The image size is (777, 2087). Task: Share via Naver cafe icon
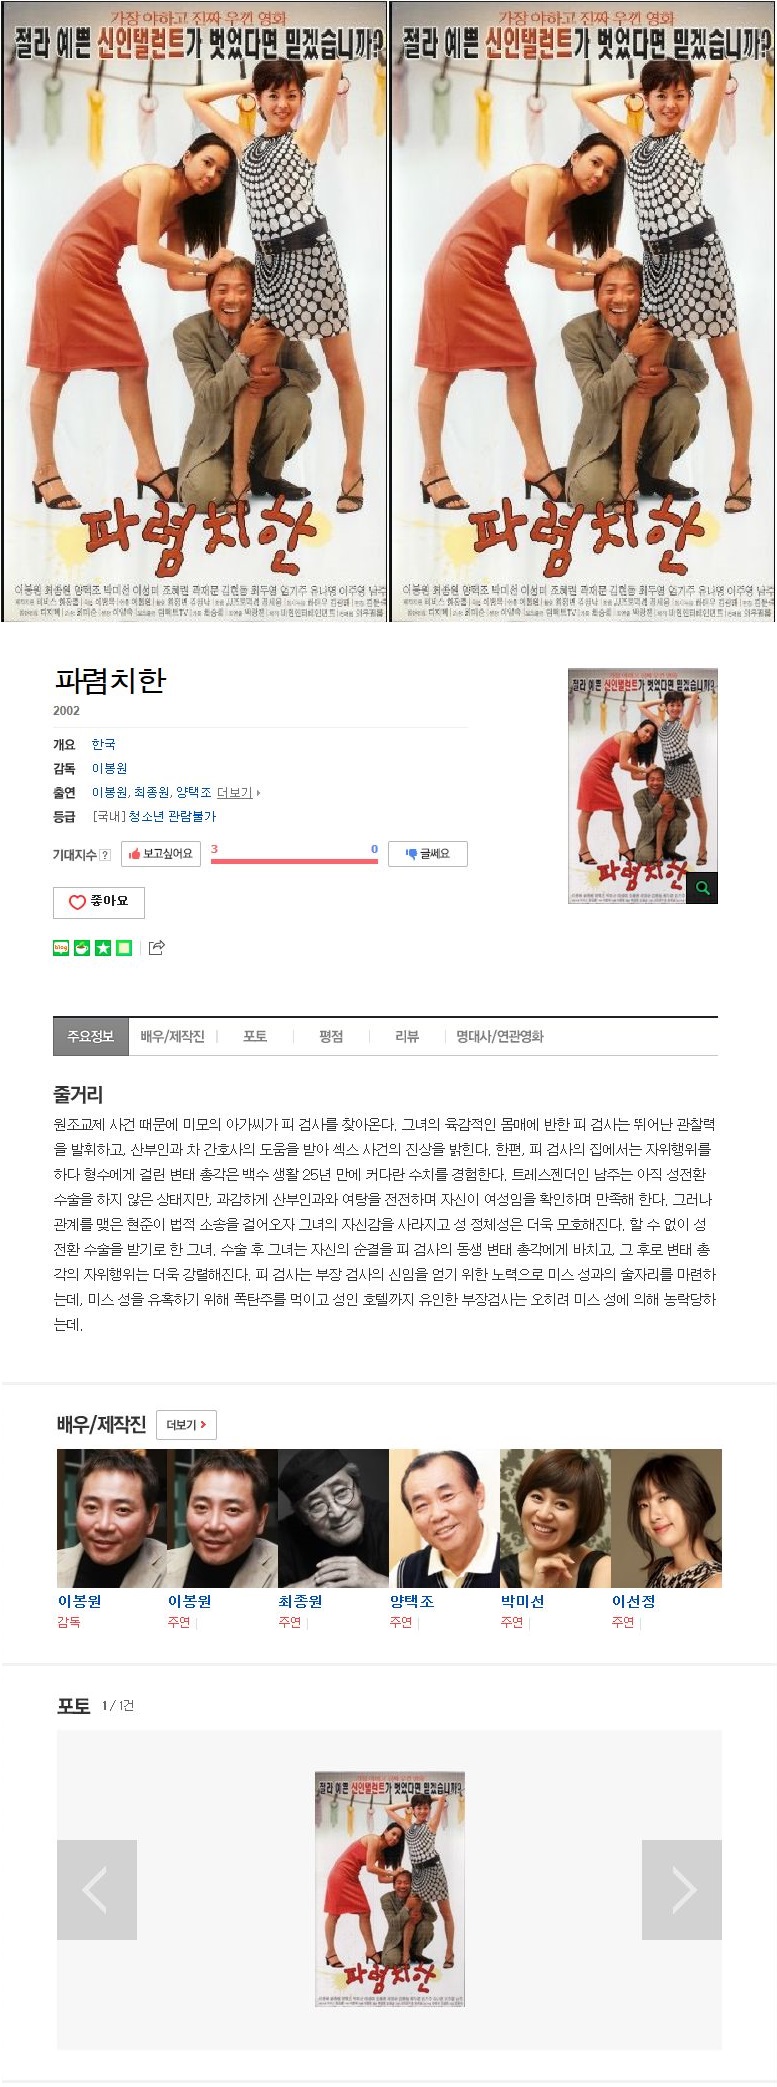tap(82, 948)
